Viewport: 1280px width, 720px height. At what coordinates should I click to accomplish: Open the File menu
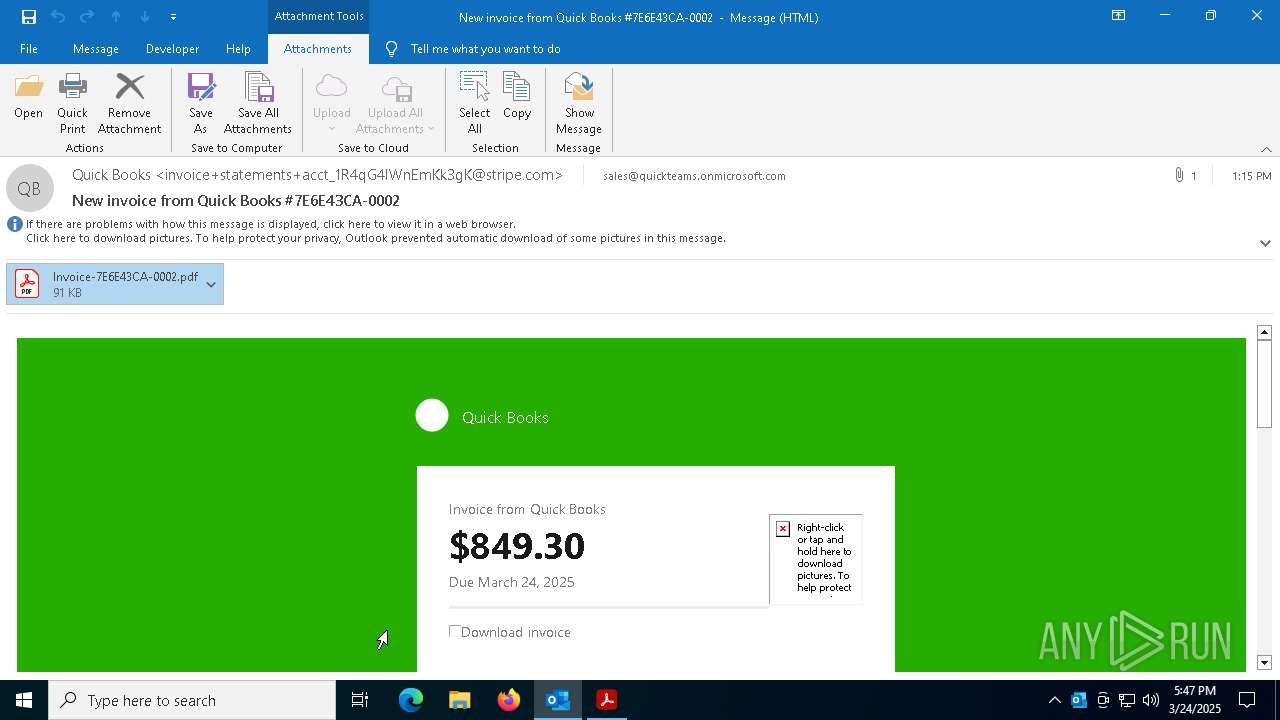click(x=29, y=49)
